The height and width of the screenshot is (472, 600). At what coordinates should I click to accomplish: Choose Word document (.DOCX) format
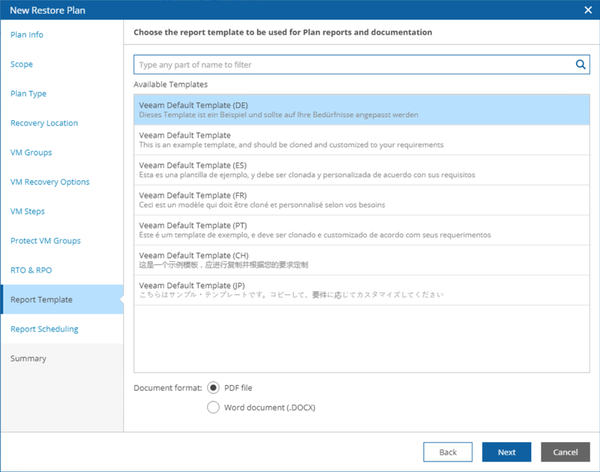(x=213, y=407)
